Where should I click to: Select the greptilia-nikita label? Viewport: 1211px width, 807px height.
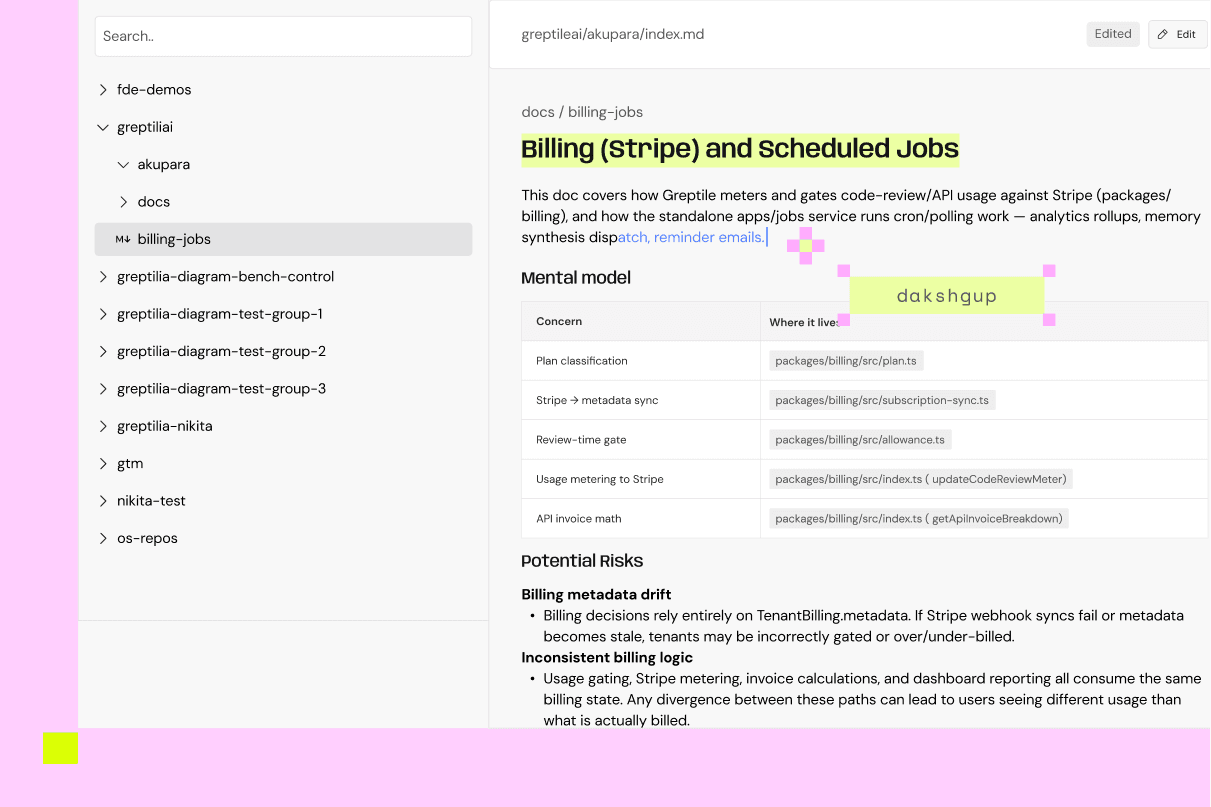tap(165, 426)
